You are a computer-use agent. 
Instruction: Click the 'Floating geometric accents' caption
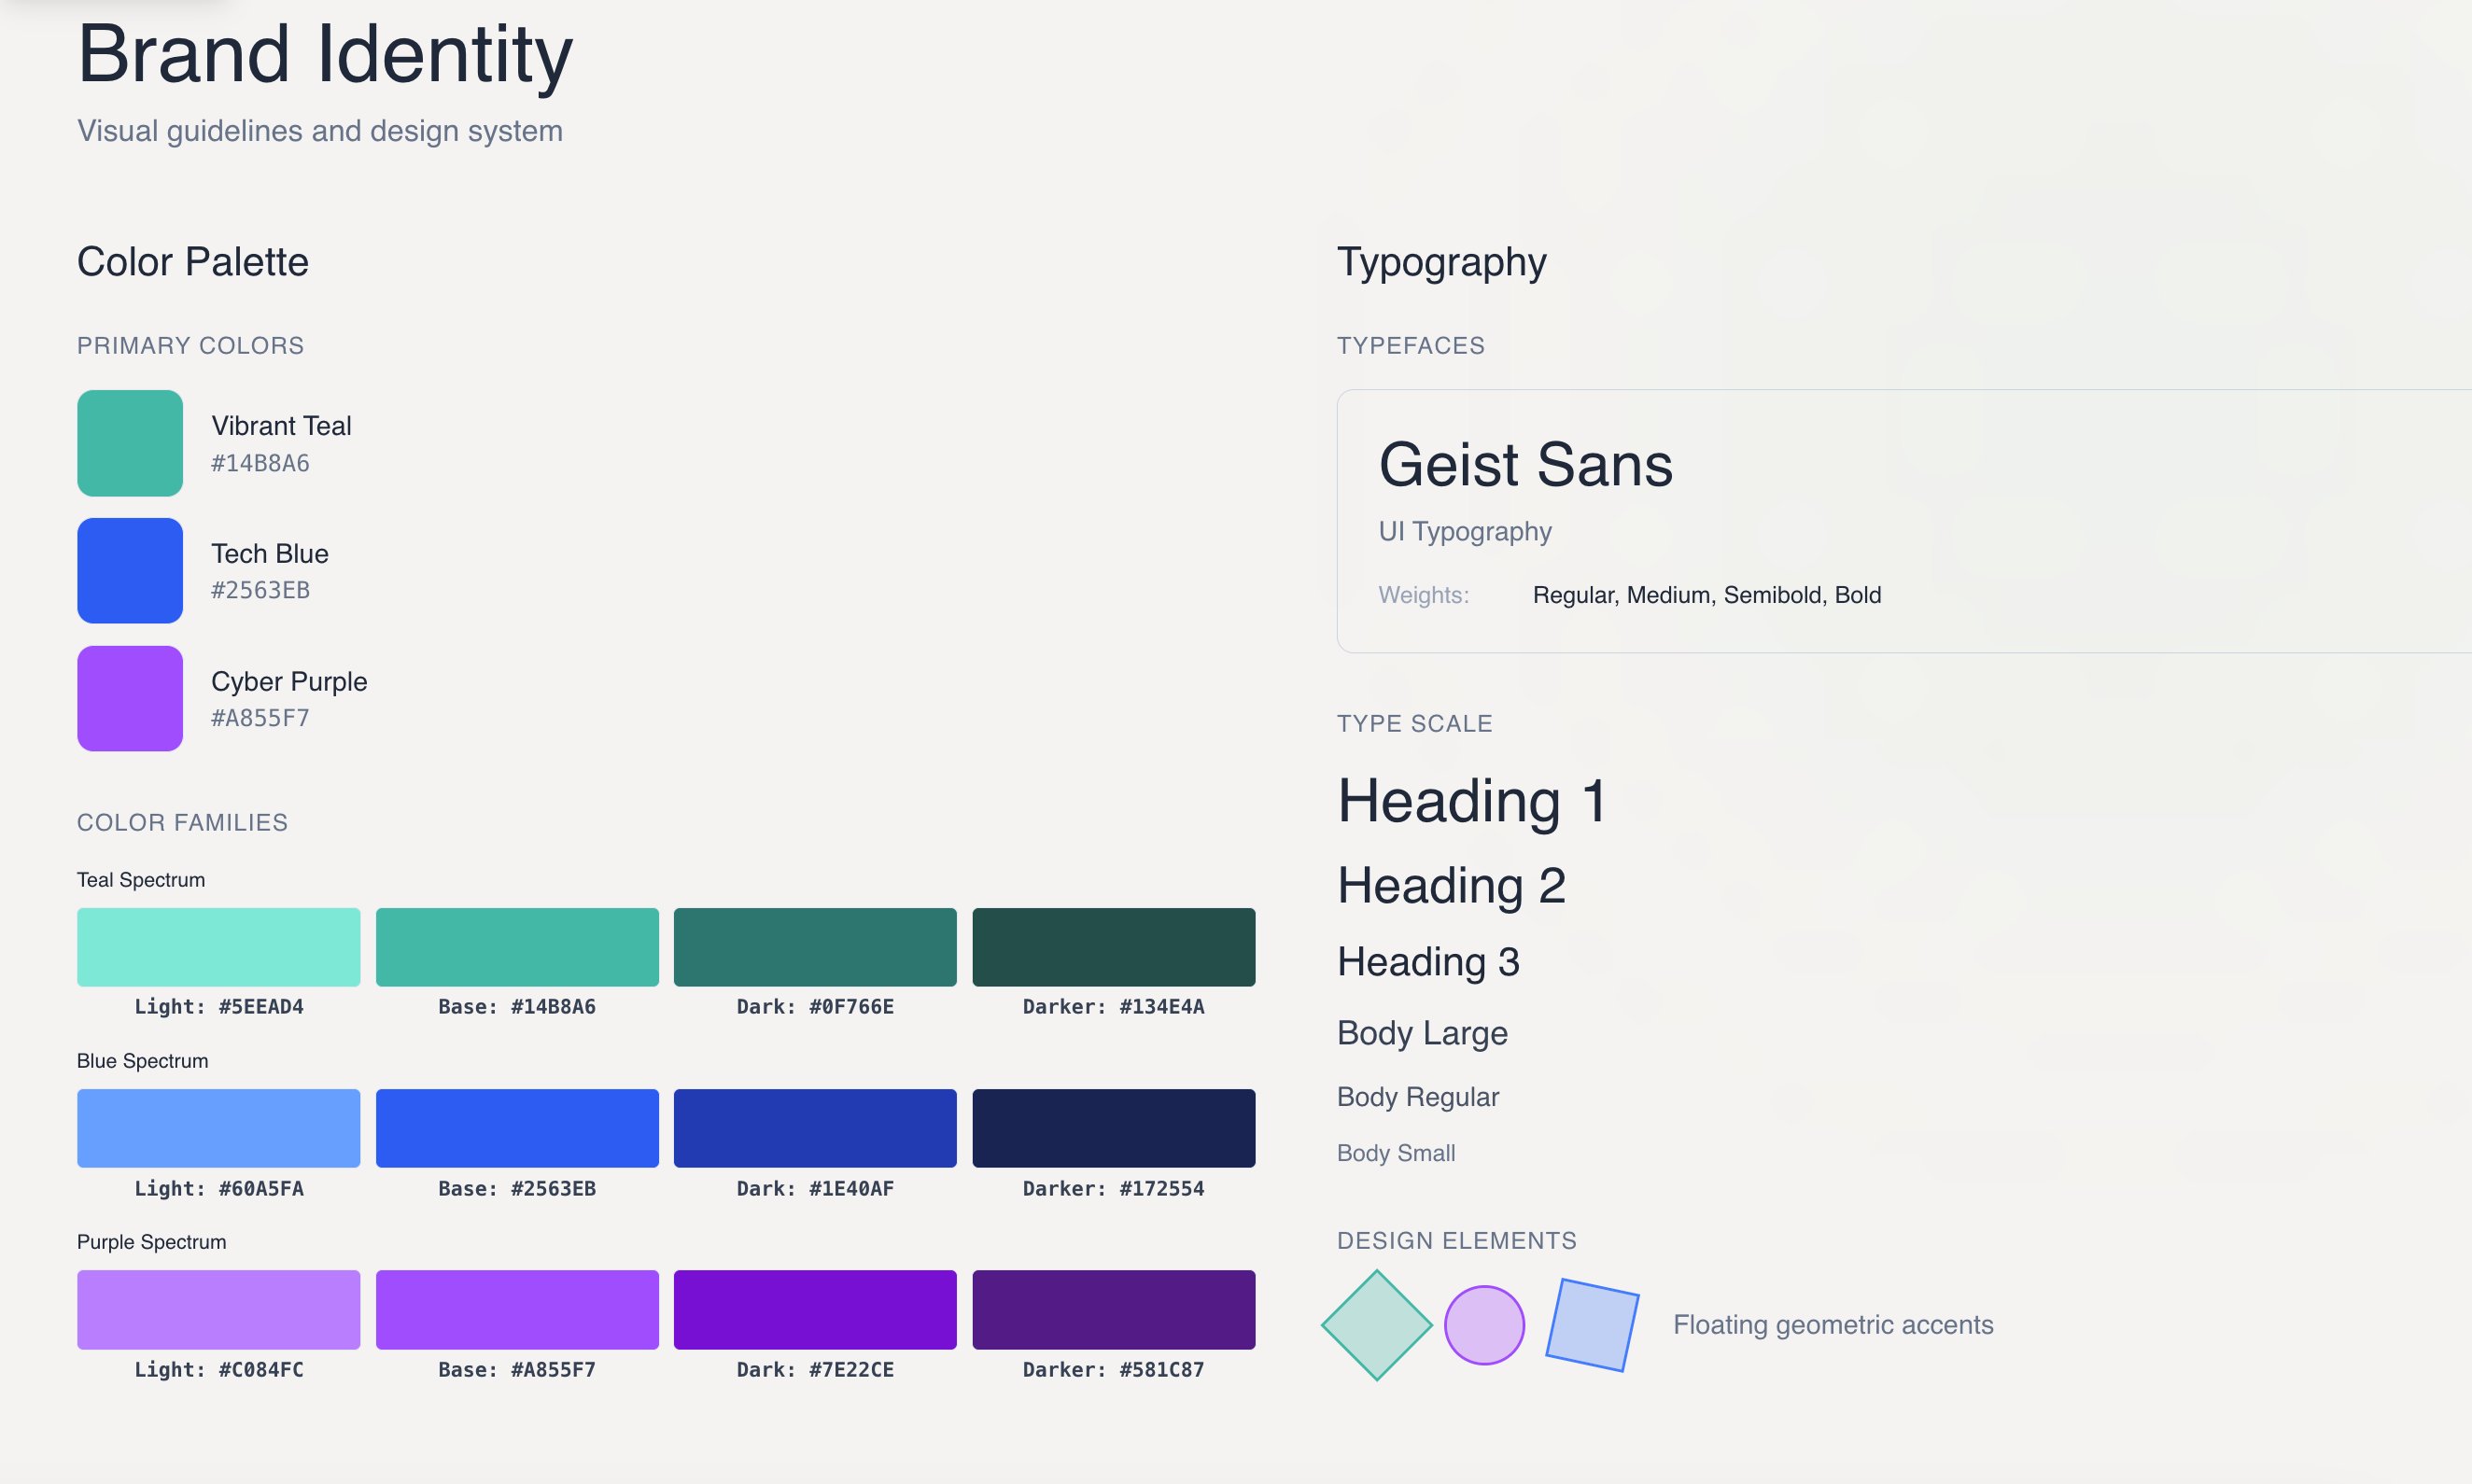(x=1833, y=1325)
